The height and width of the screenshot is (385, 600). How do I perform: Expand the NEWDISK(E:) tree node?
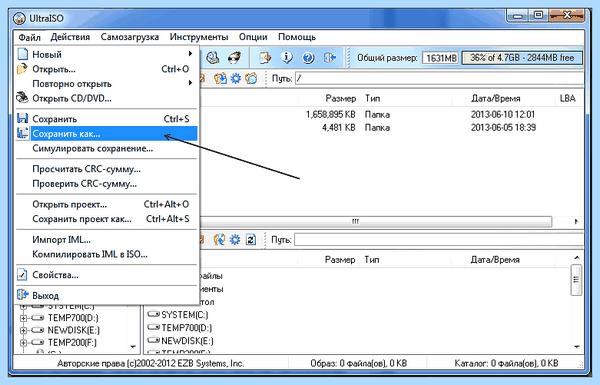point(23,330)
